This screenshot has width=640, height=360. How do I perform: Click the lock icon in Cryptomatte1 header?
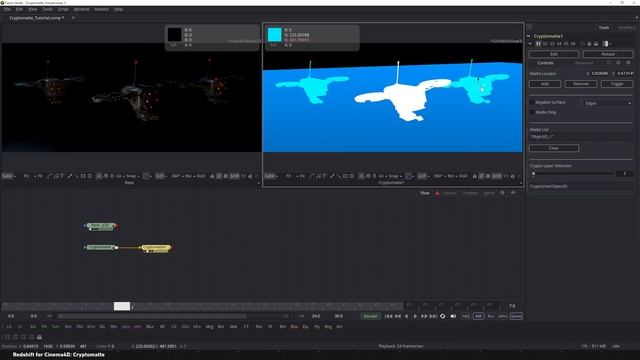(589, 44)
